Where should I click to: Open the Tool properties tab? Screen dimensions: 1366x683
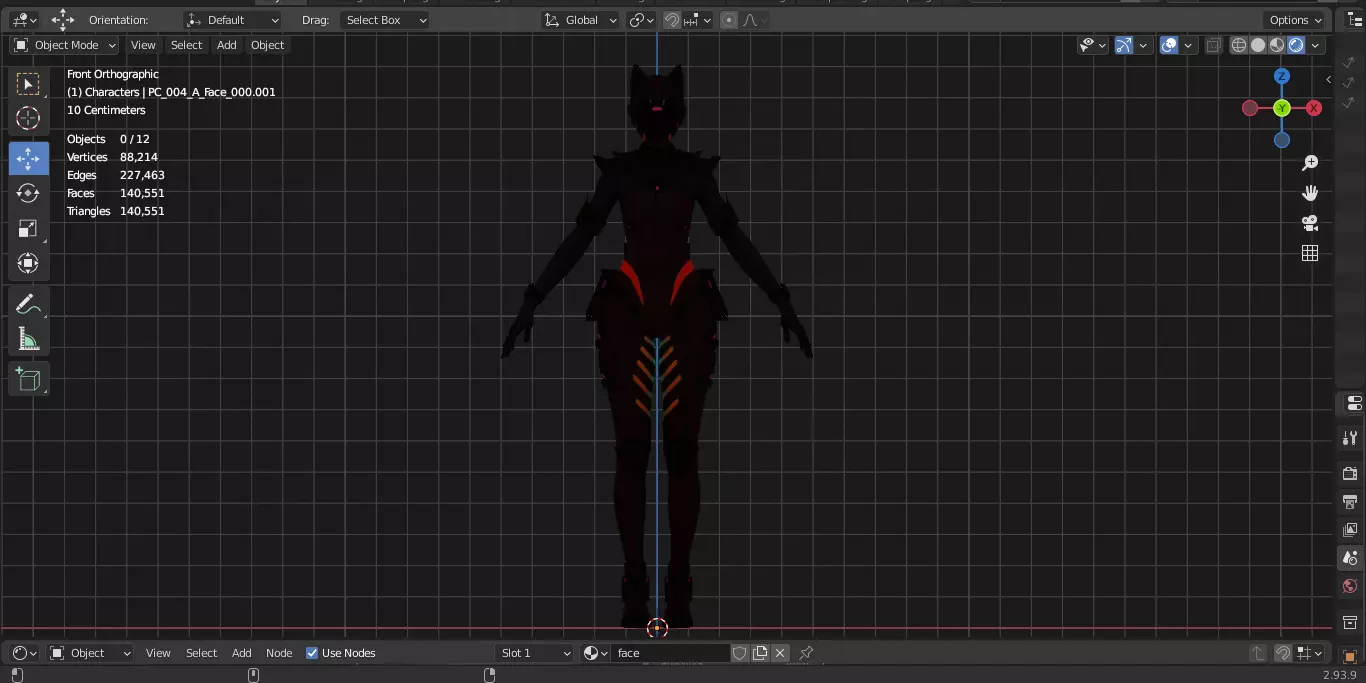(x=1350, y=439)
